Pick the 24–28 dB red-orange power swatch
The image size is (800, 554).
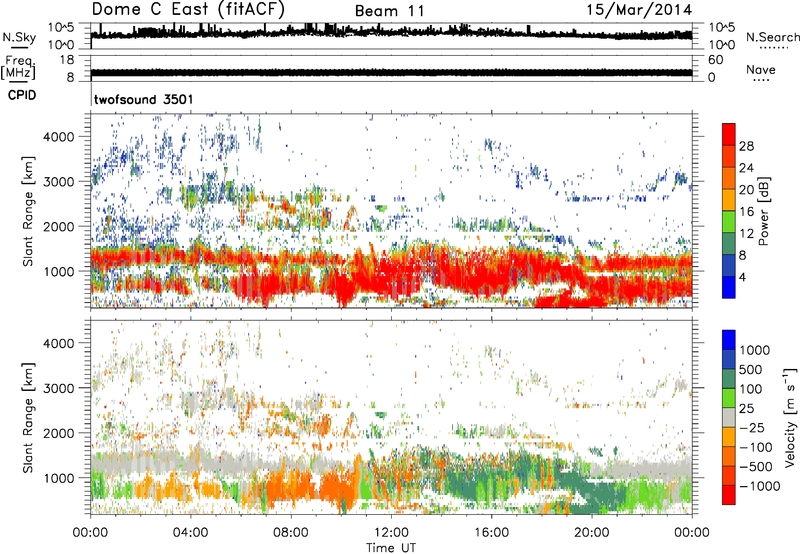click(729, 157)
